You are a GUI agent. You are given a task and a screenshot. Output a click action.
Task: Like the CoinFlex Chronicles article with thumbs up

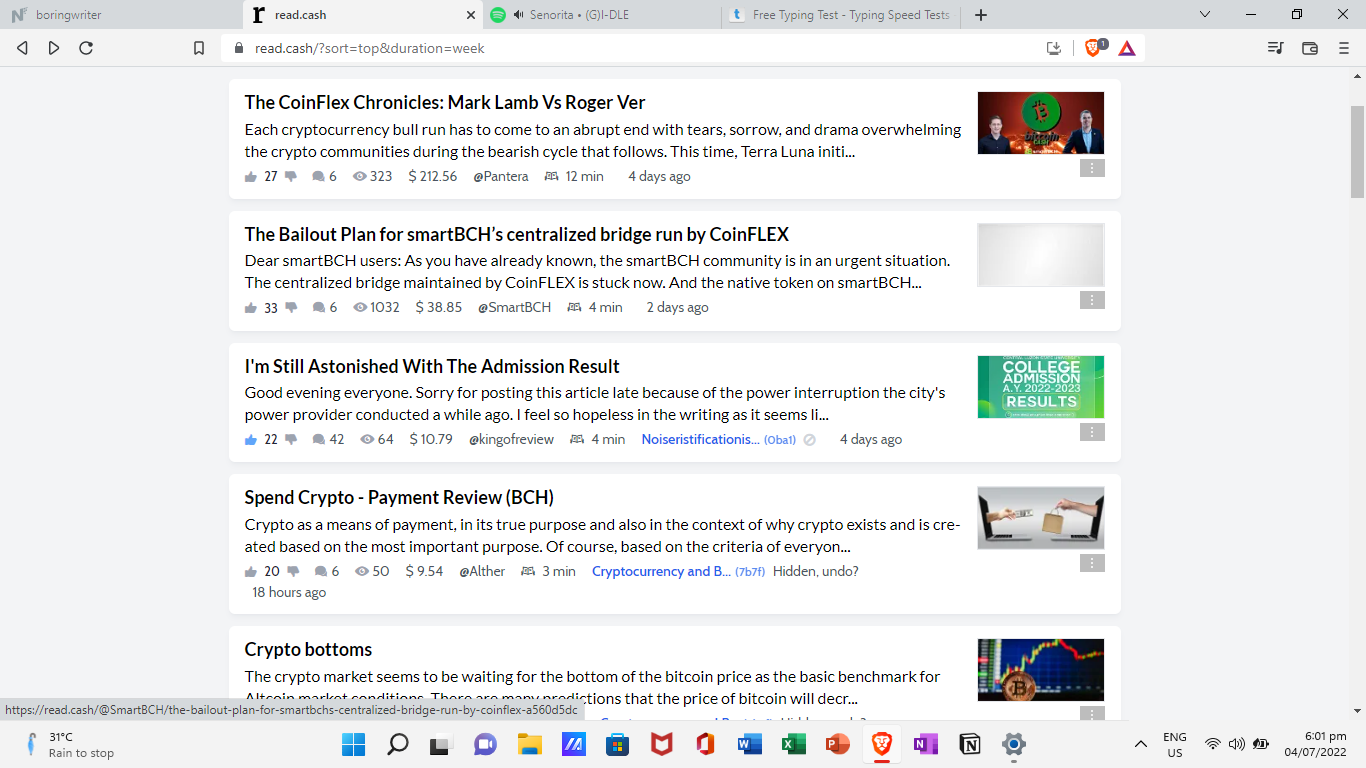251,177
